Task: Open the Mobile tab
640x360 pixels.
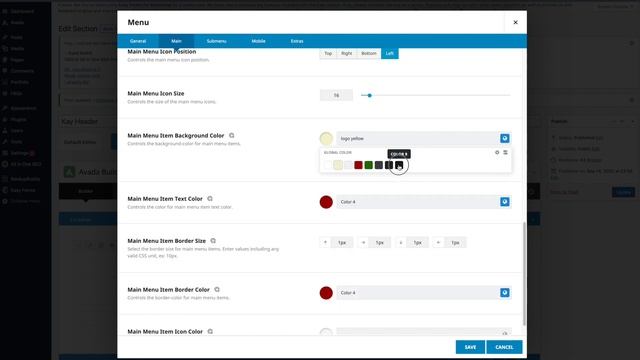Action: point(258,41)
